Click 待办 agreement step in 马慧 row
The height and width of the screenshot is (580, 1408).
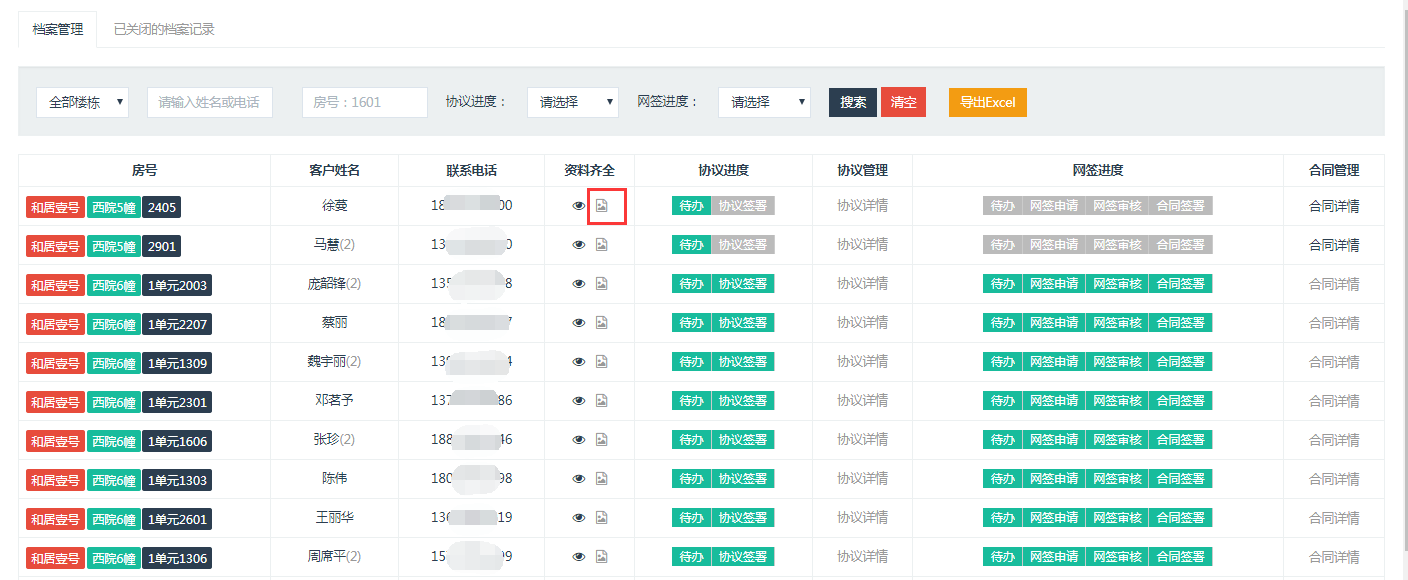click(691, 245)
